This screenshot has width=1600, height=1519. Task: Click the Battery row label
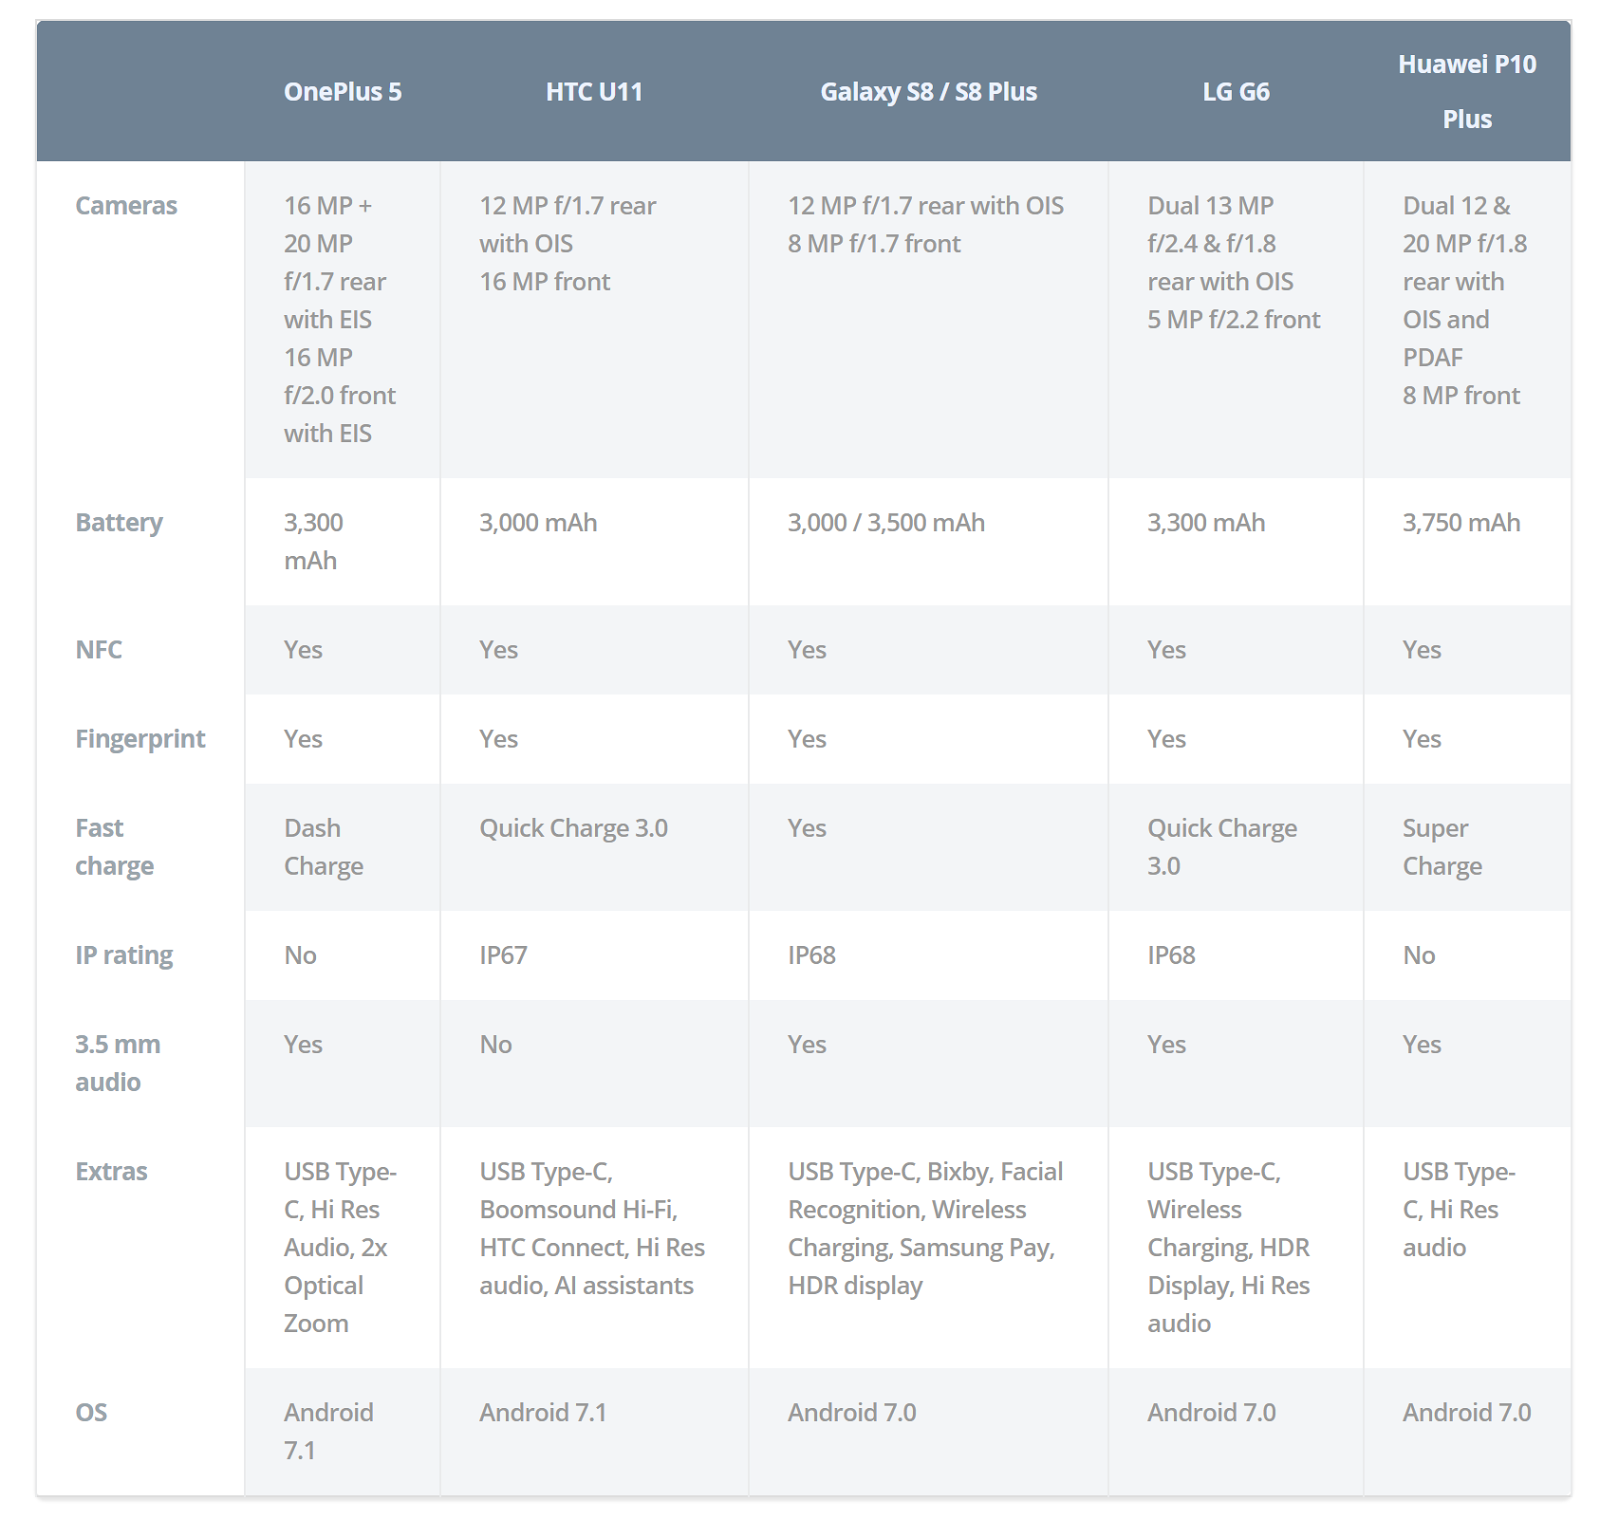point(119,523)
